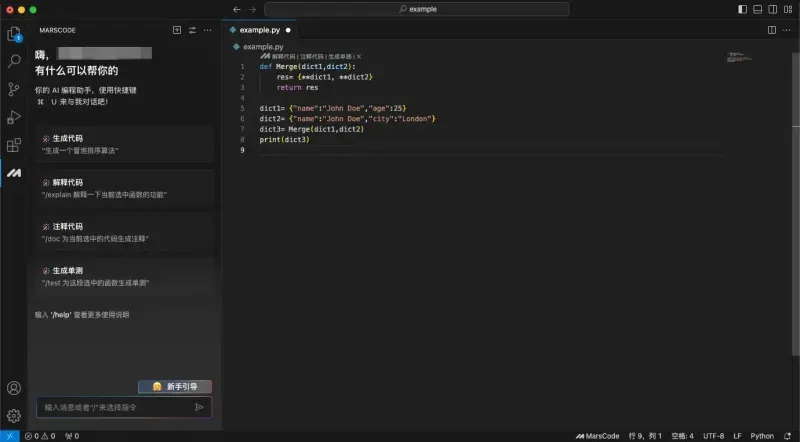Open Accounts menu icon
The image size is (800, 442).
coord(14,388)
